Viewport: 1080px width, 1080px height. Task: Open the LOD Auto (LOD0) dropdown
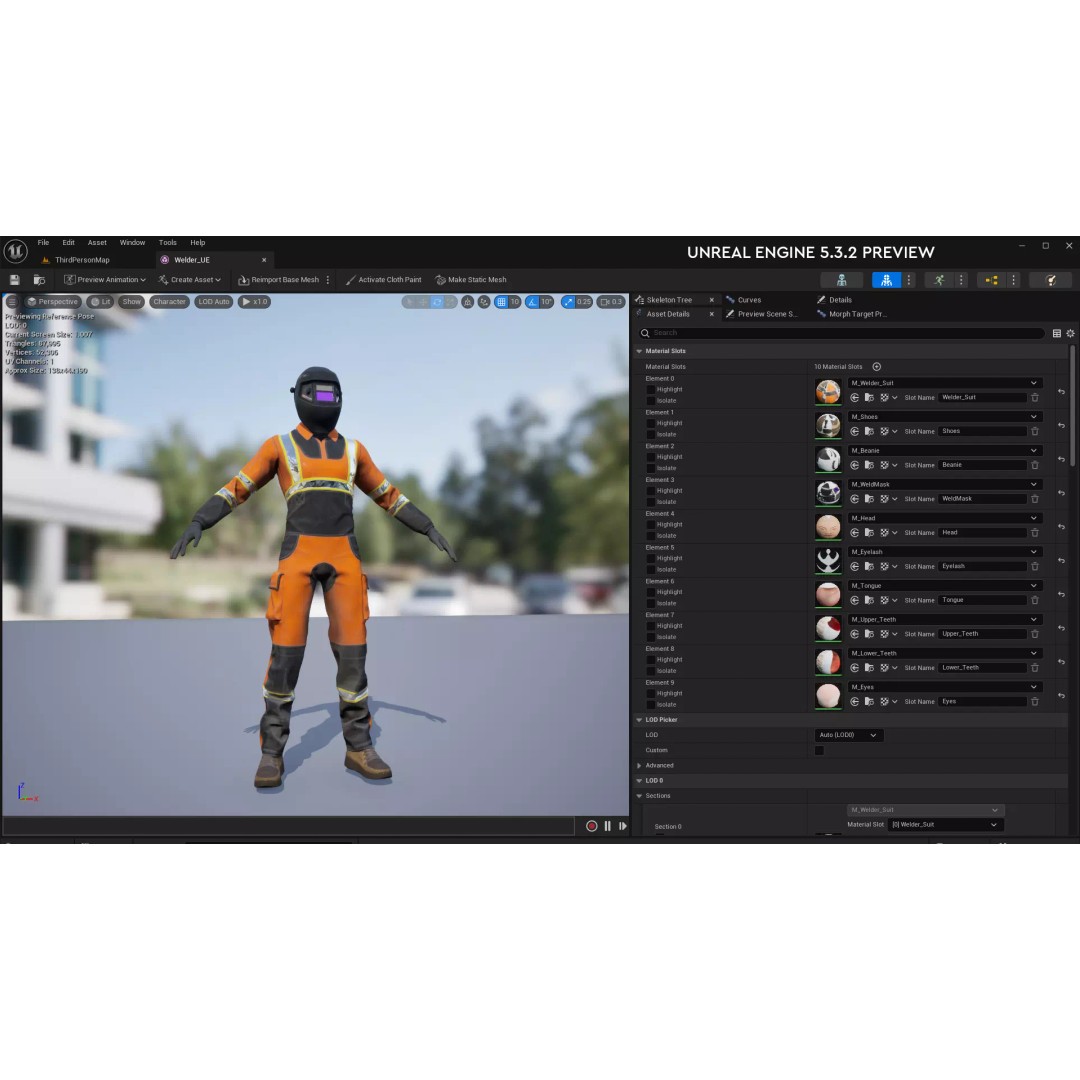point(848,735)
